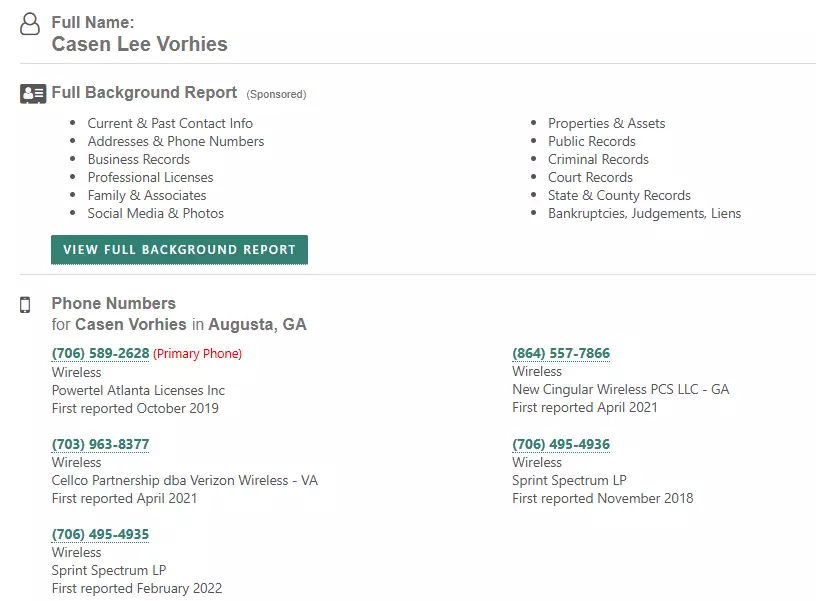This screenshot has width=816, height=601.
Task: Click the Casen Lee Vorhies name heading
Action: pos(139,44)
